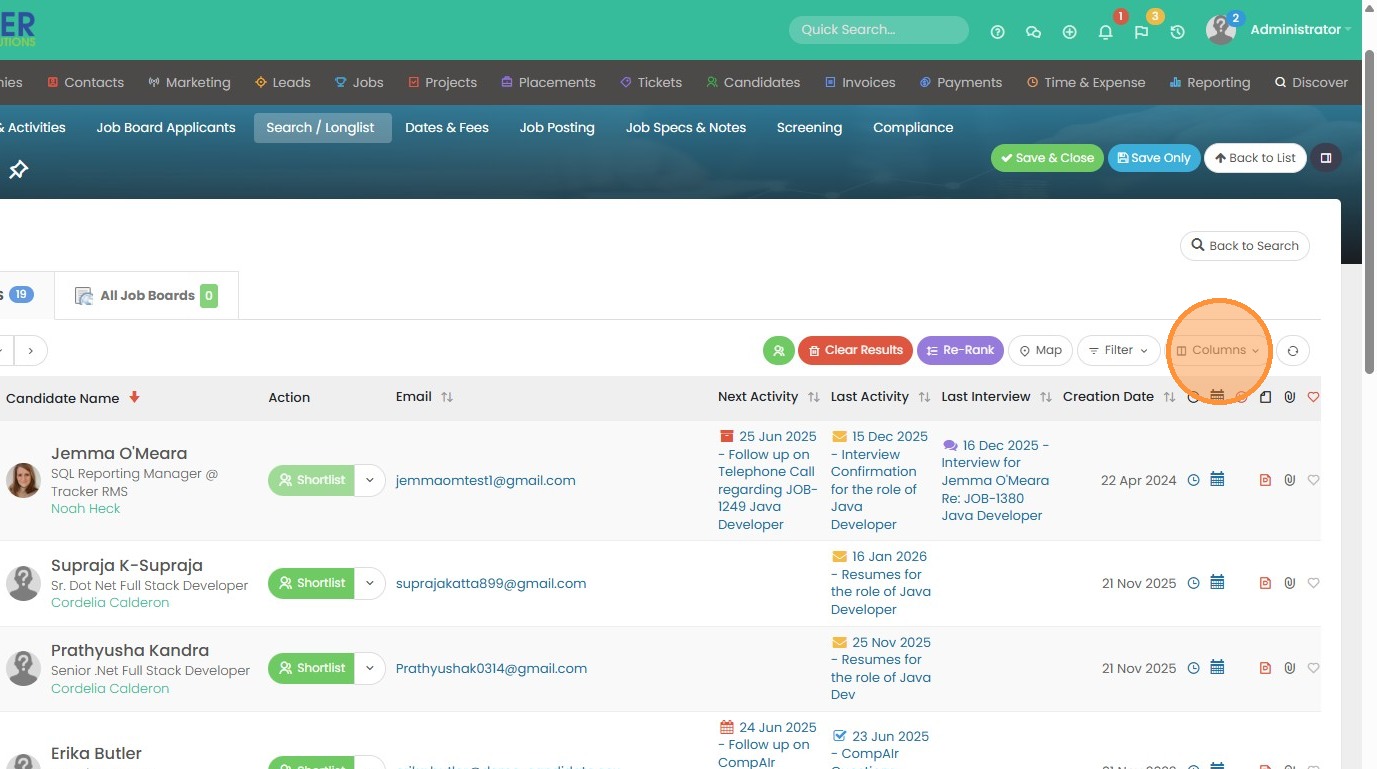The height and width of the screenshot is (769, 1377).
Task: Switch to the Job Posting tab
Action: [x=557, y=128]
